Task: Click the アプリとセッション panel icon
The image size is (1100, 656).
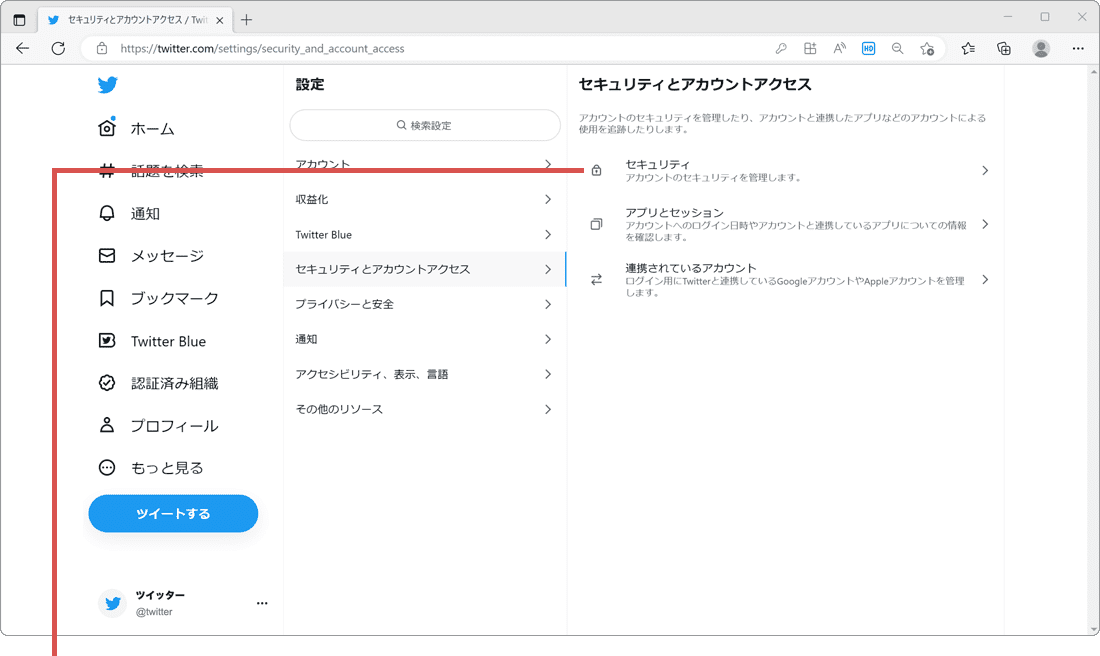Action: (x=595, y=223)
